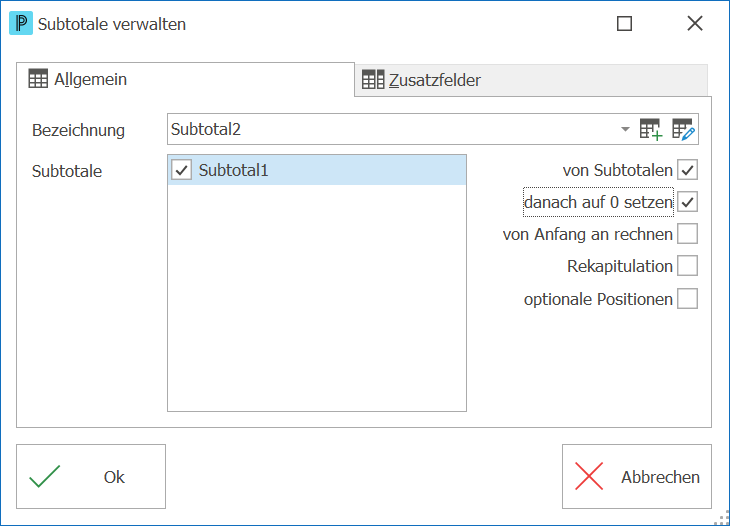Click the Bezeichnung label
Viewport: 730px width, 526px height.
[x=78, y=130]
